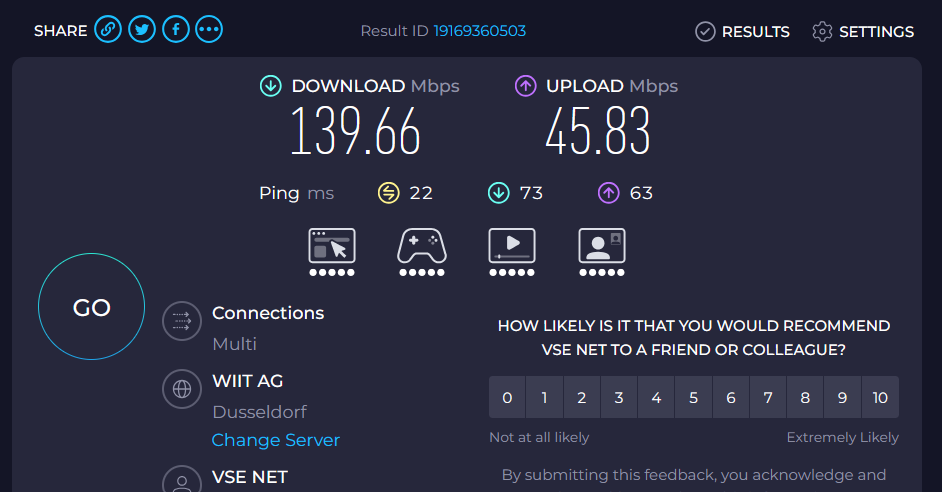Image resolution: width=942 pixels, height=492 pixels.
Task: Click the video streaming rating icon
Action: (x=512, y=246)
